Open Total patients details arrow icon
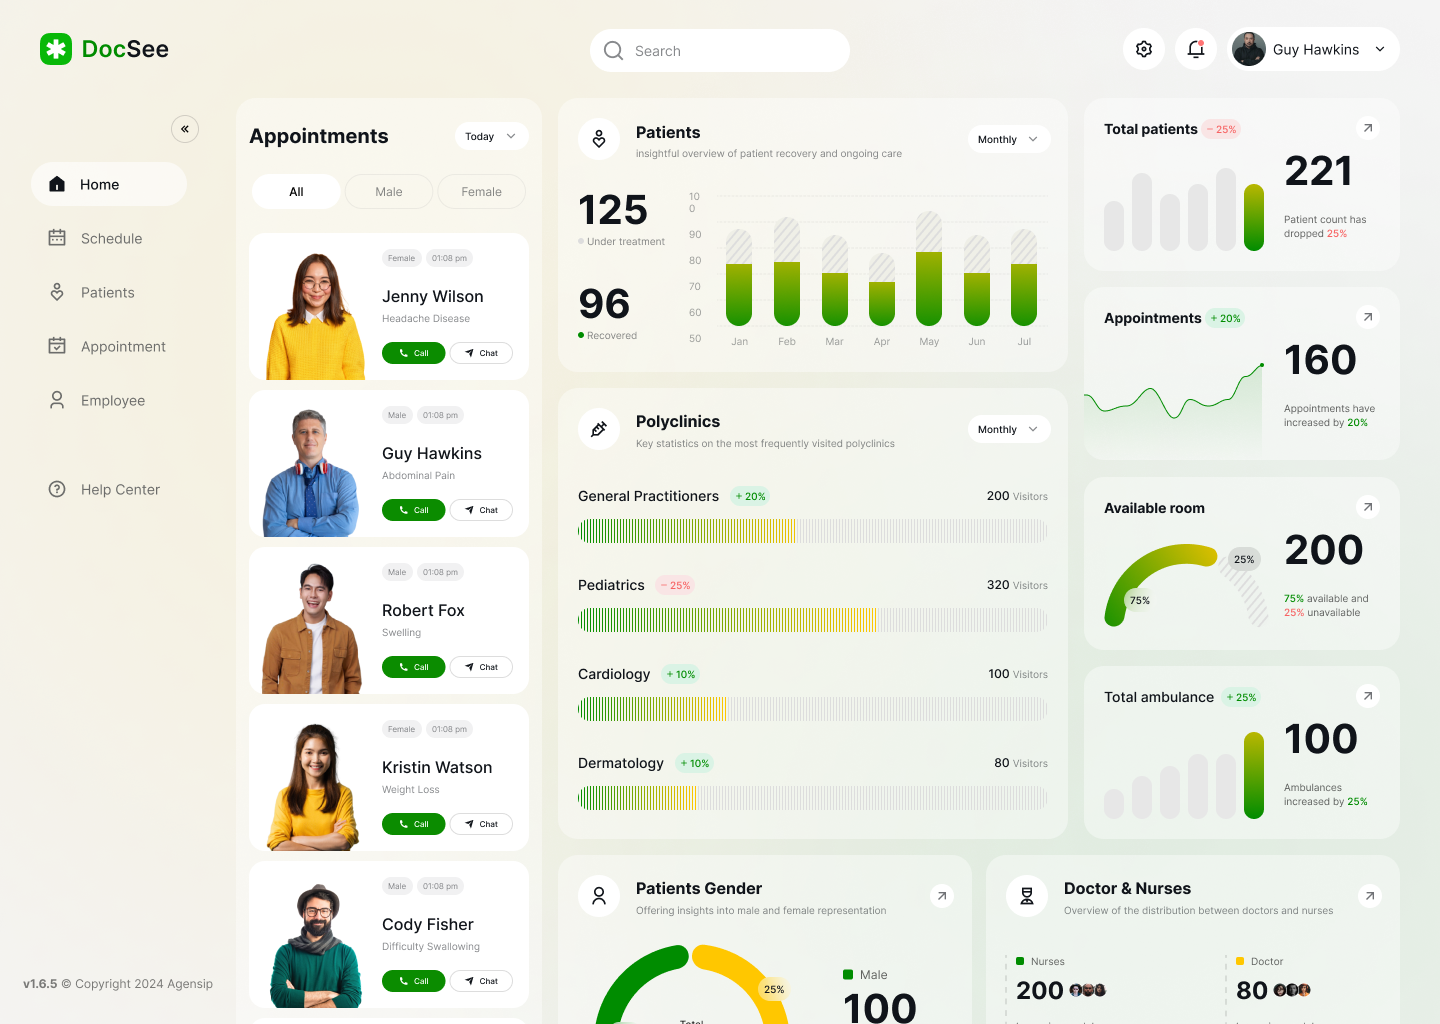 1368,128
